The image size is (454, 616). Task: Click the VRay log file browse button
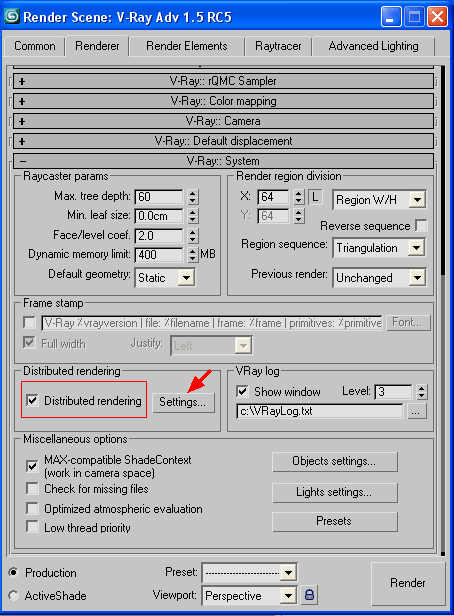[416, 411]
